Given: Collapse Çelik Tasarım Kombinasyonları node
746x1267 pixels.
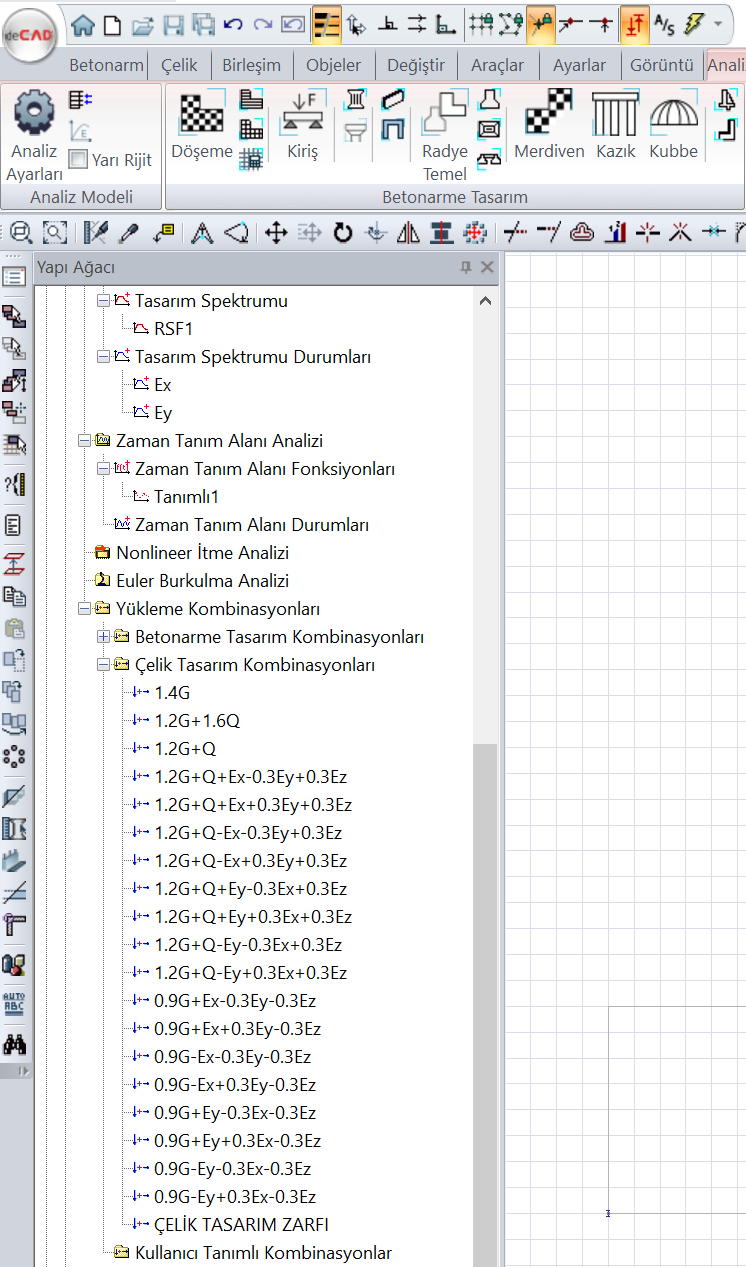Looking at the screenshot, I should pyautogui.click(x=102, y=664).
